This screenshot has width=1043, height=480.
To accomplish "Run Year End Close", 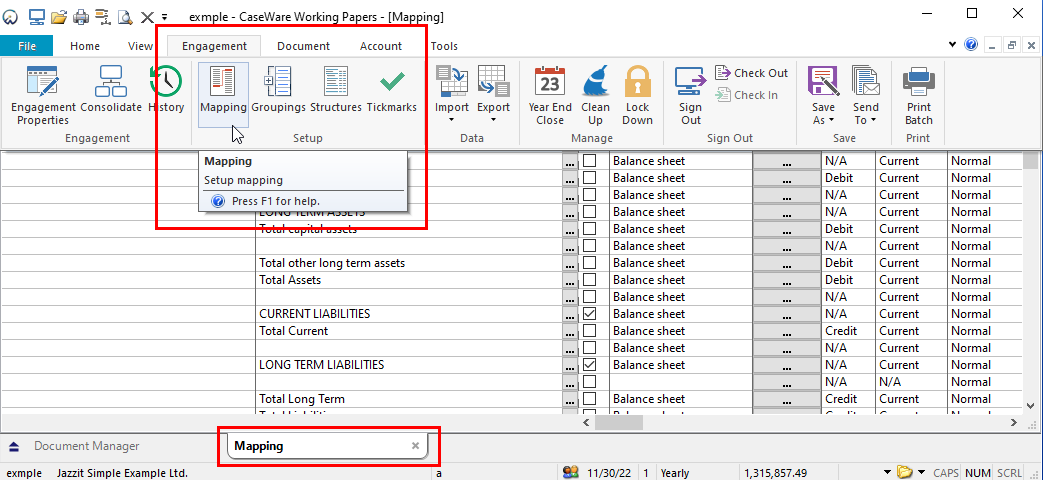I will pyautogui.click(x=550, y=95).
